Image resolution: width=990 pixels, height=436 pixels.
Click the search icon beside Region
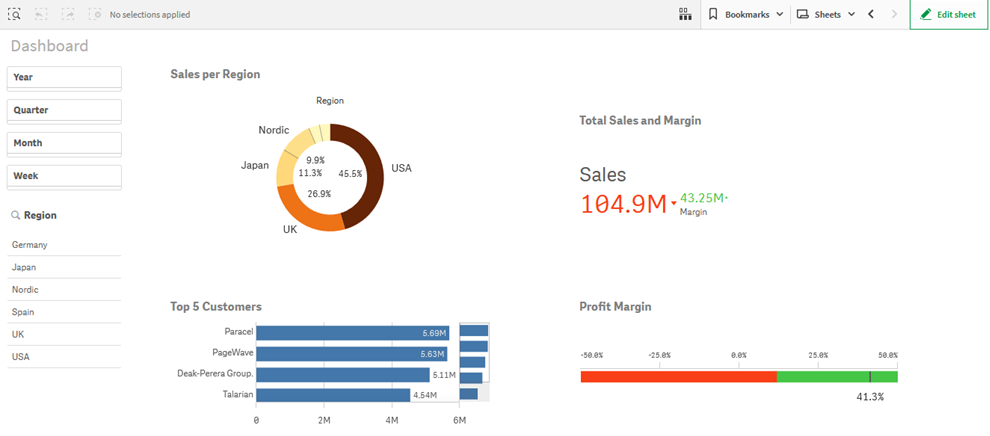pos(16,215)
